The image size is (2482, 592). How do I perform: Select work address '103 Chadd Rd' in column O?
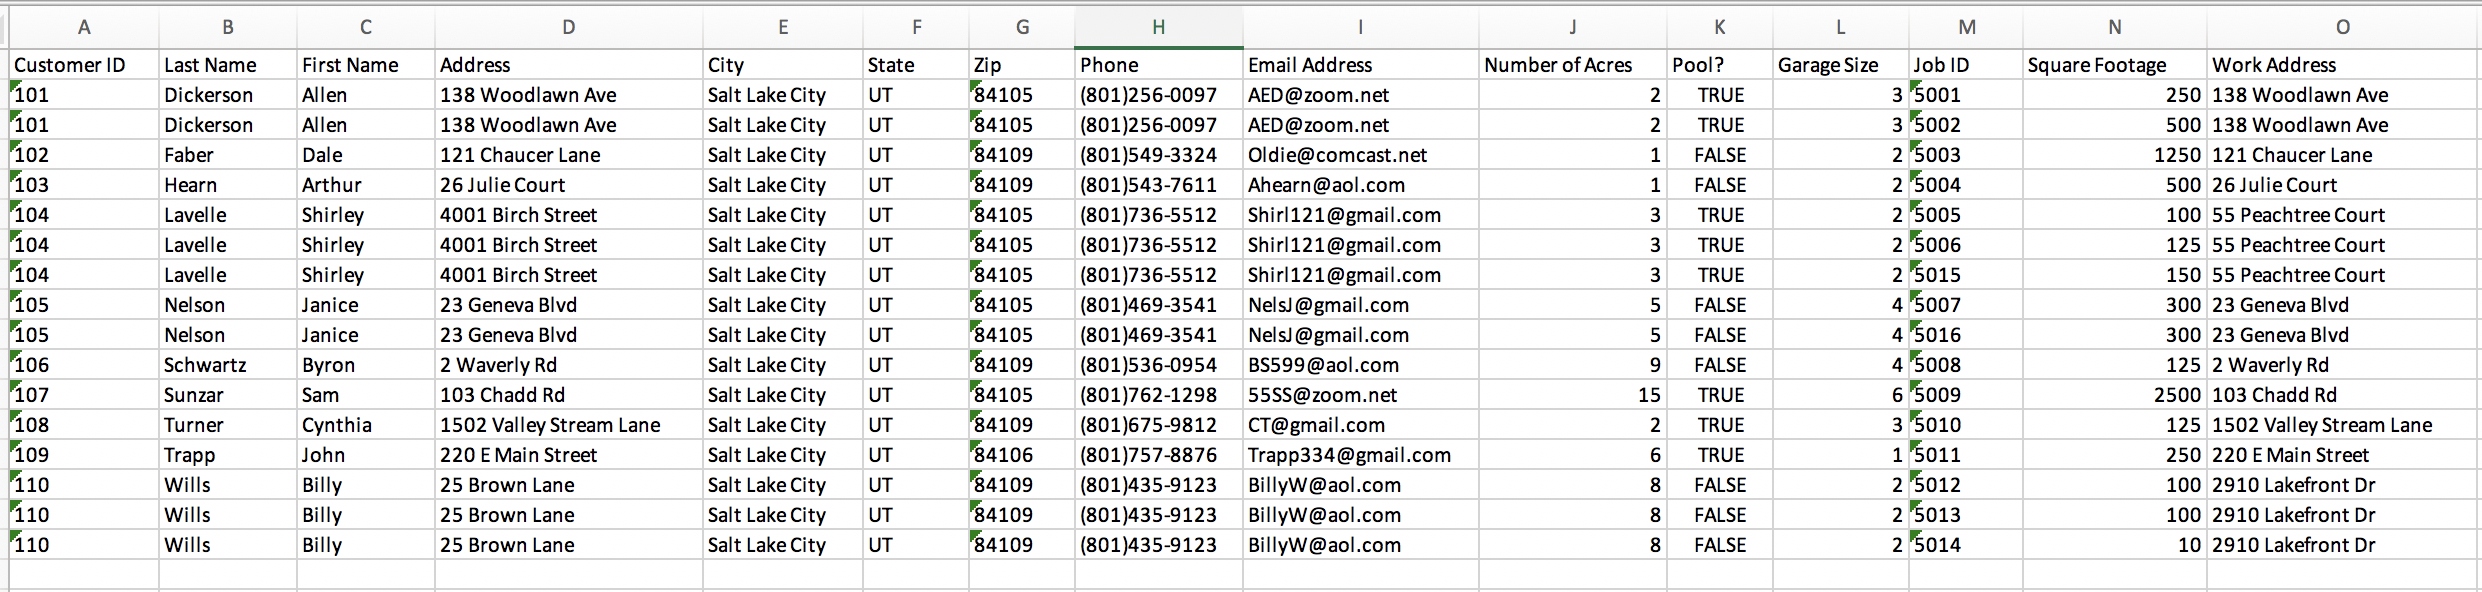tap(2342, 395)
